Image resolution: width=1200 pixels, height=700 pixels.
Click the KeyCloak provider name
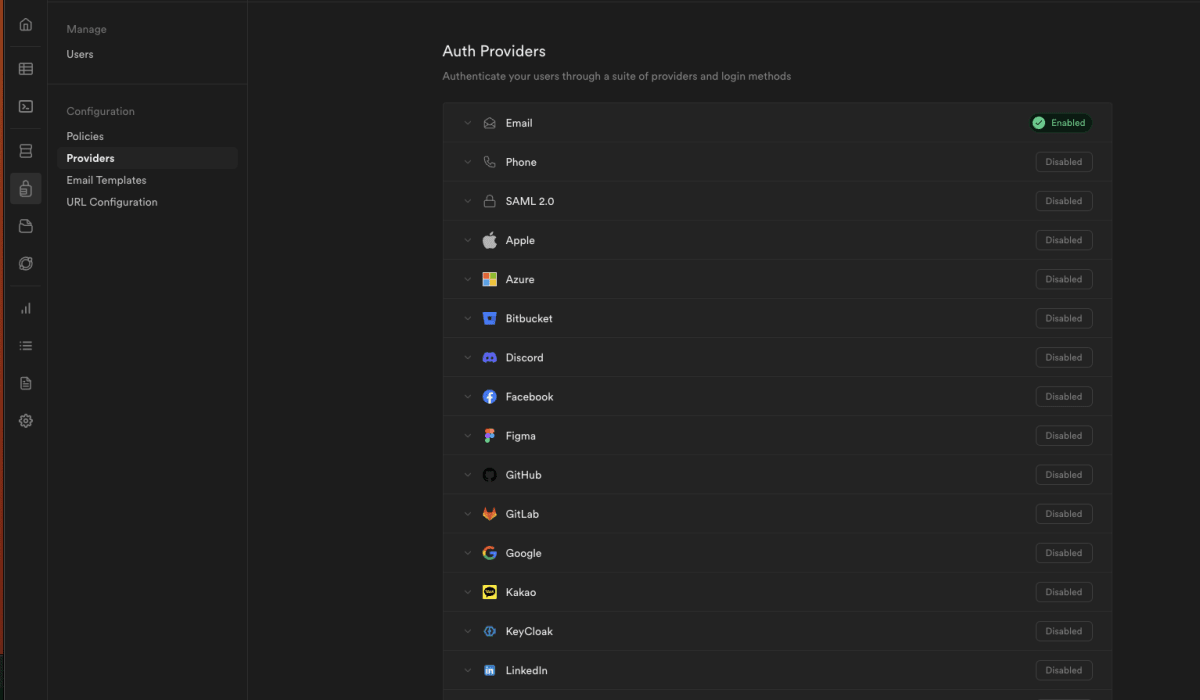click(x=529, y=631)
